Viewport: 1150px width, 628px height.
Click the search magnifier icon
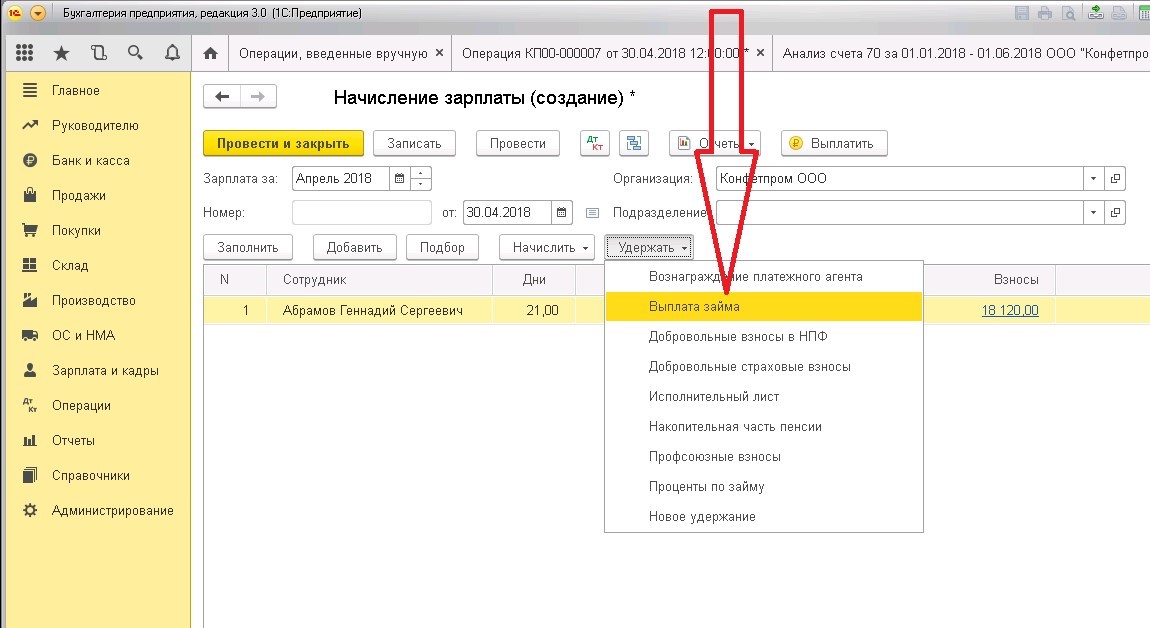[135, 53]
